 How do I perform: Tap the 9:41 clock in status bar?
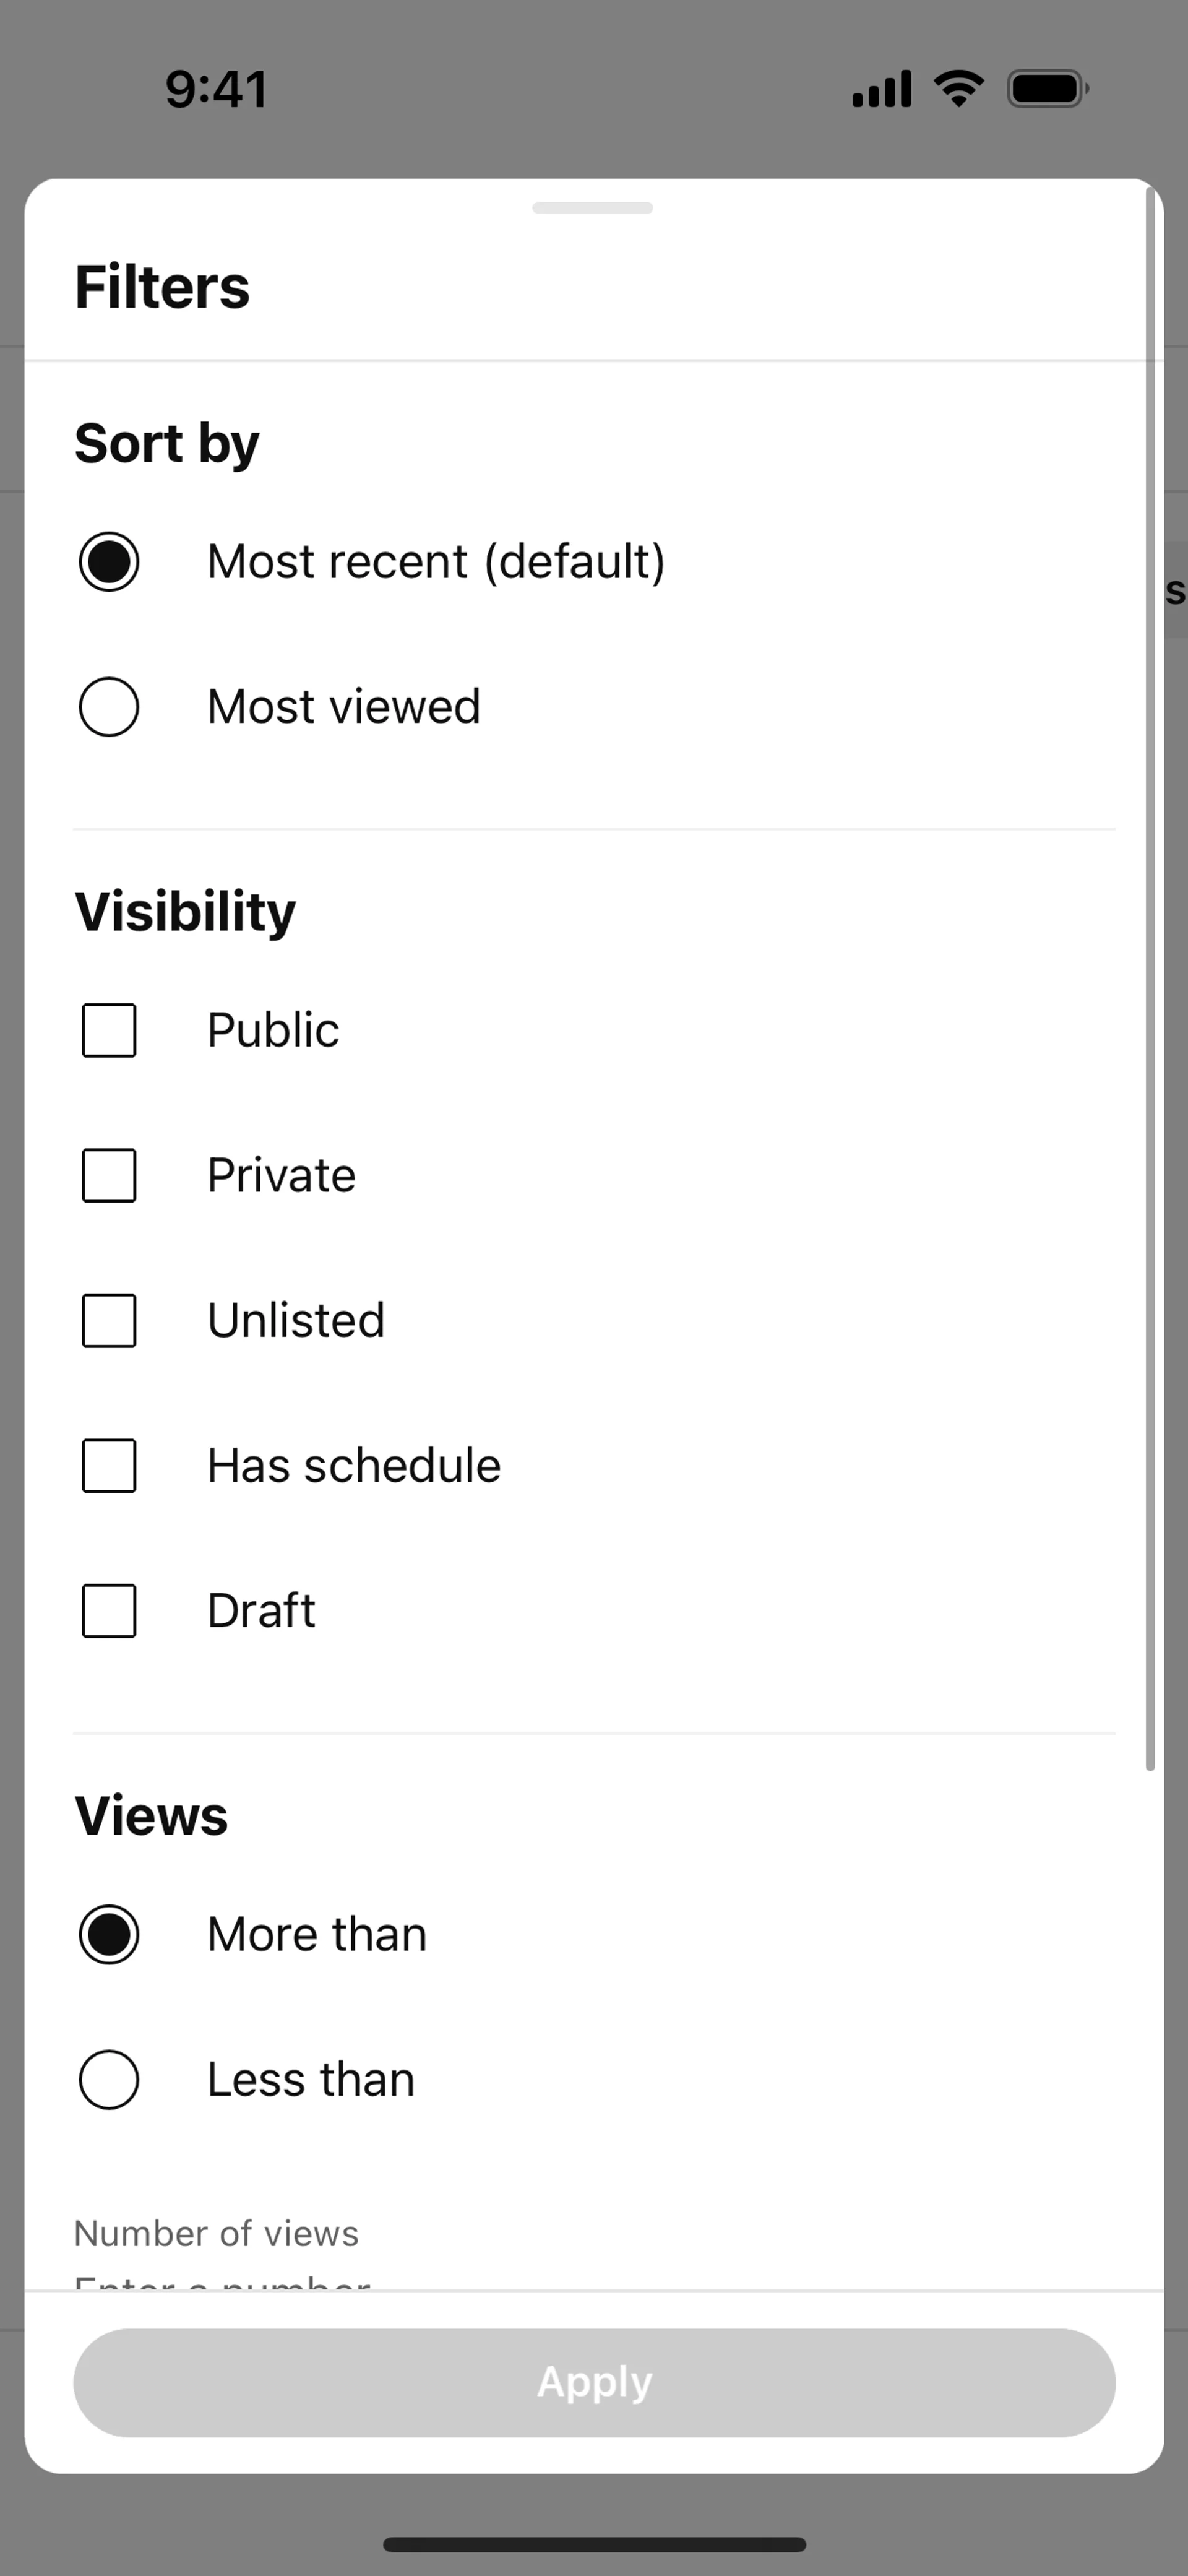click(x=217, y=89)
